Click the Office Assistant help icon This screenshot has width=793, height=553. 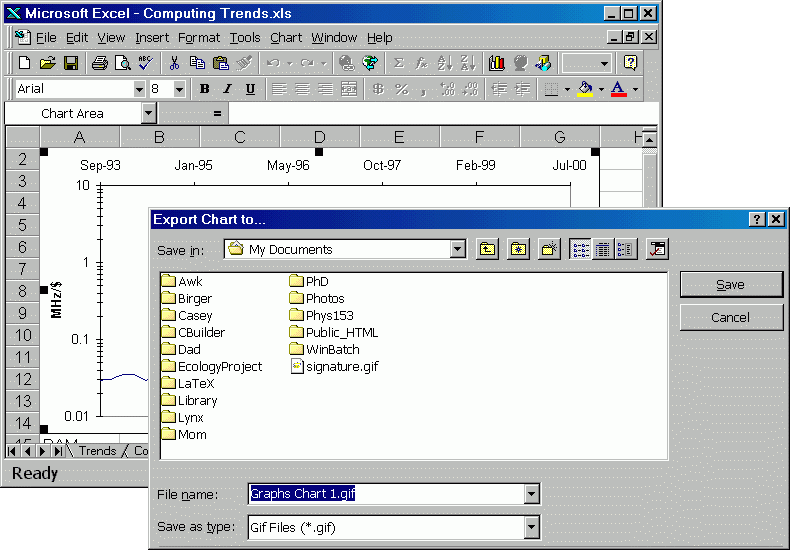tap(630, 63)
